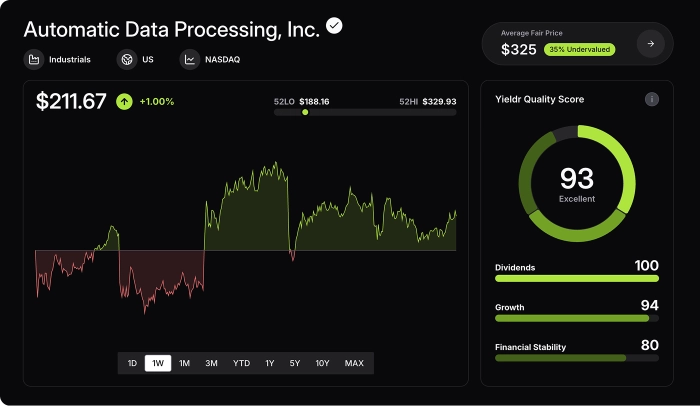The image size is (700, 406).
Task: Switch chart to 10Y range
Action: pos(322,363)
